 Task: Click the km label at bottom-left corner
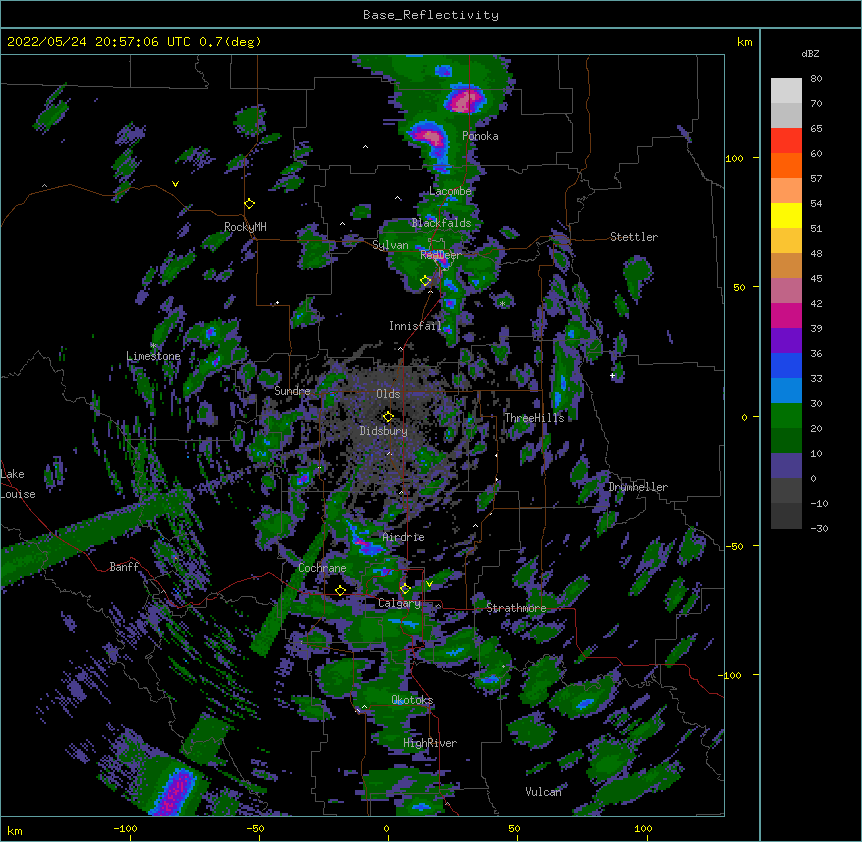[15, 830]
